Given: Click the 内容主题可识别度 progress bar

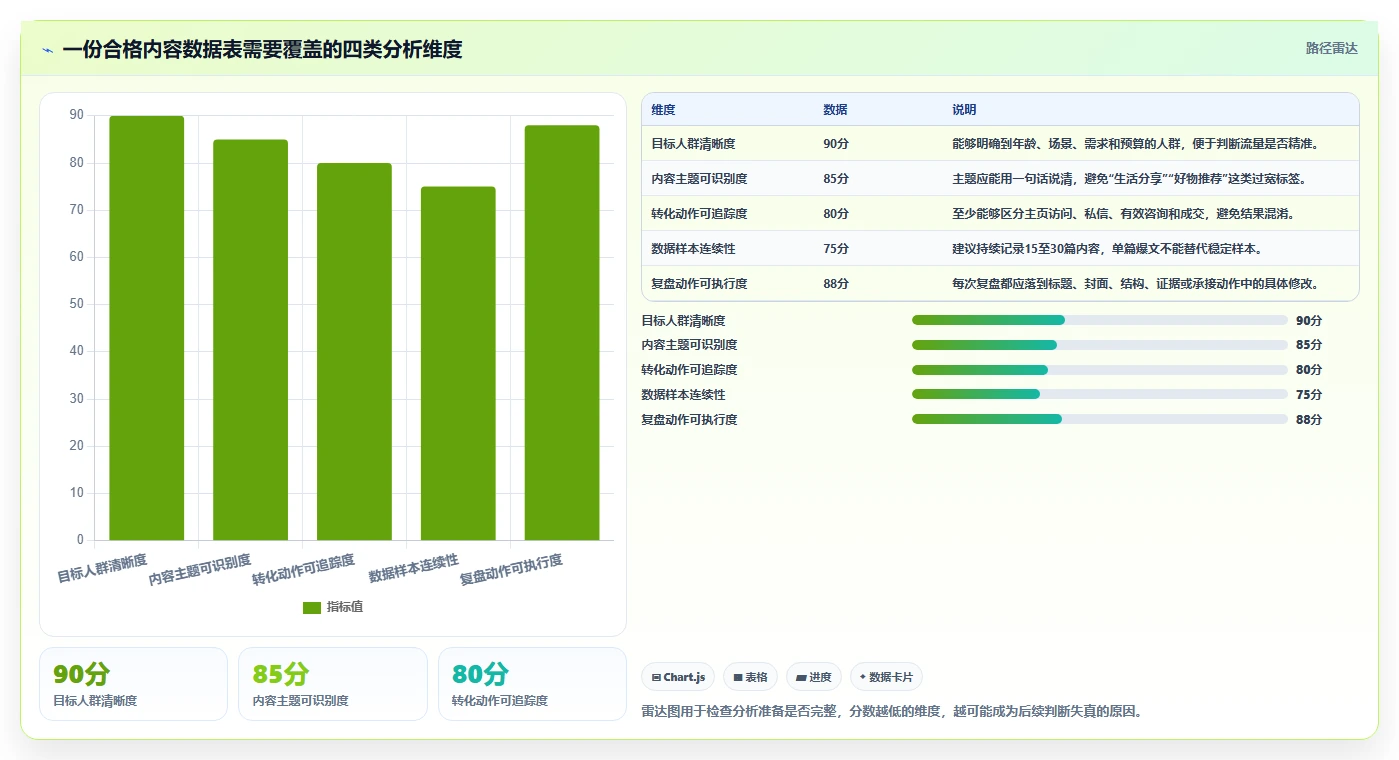Looking at the screenshot, I should tap(1099, 345).
